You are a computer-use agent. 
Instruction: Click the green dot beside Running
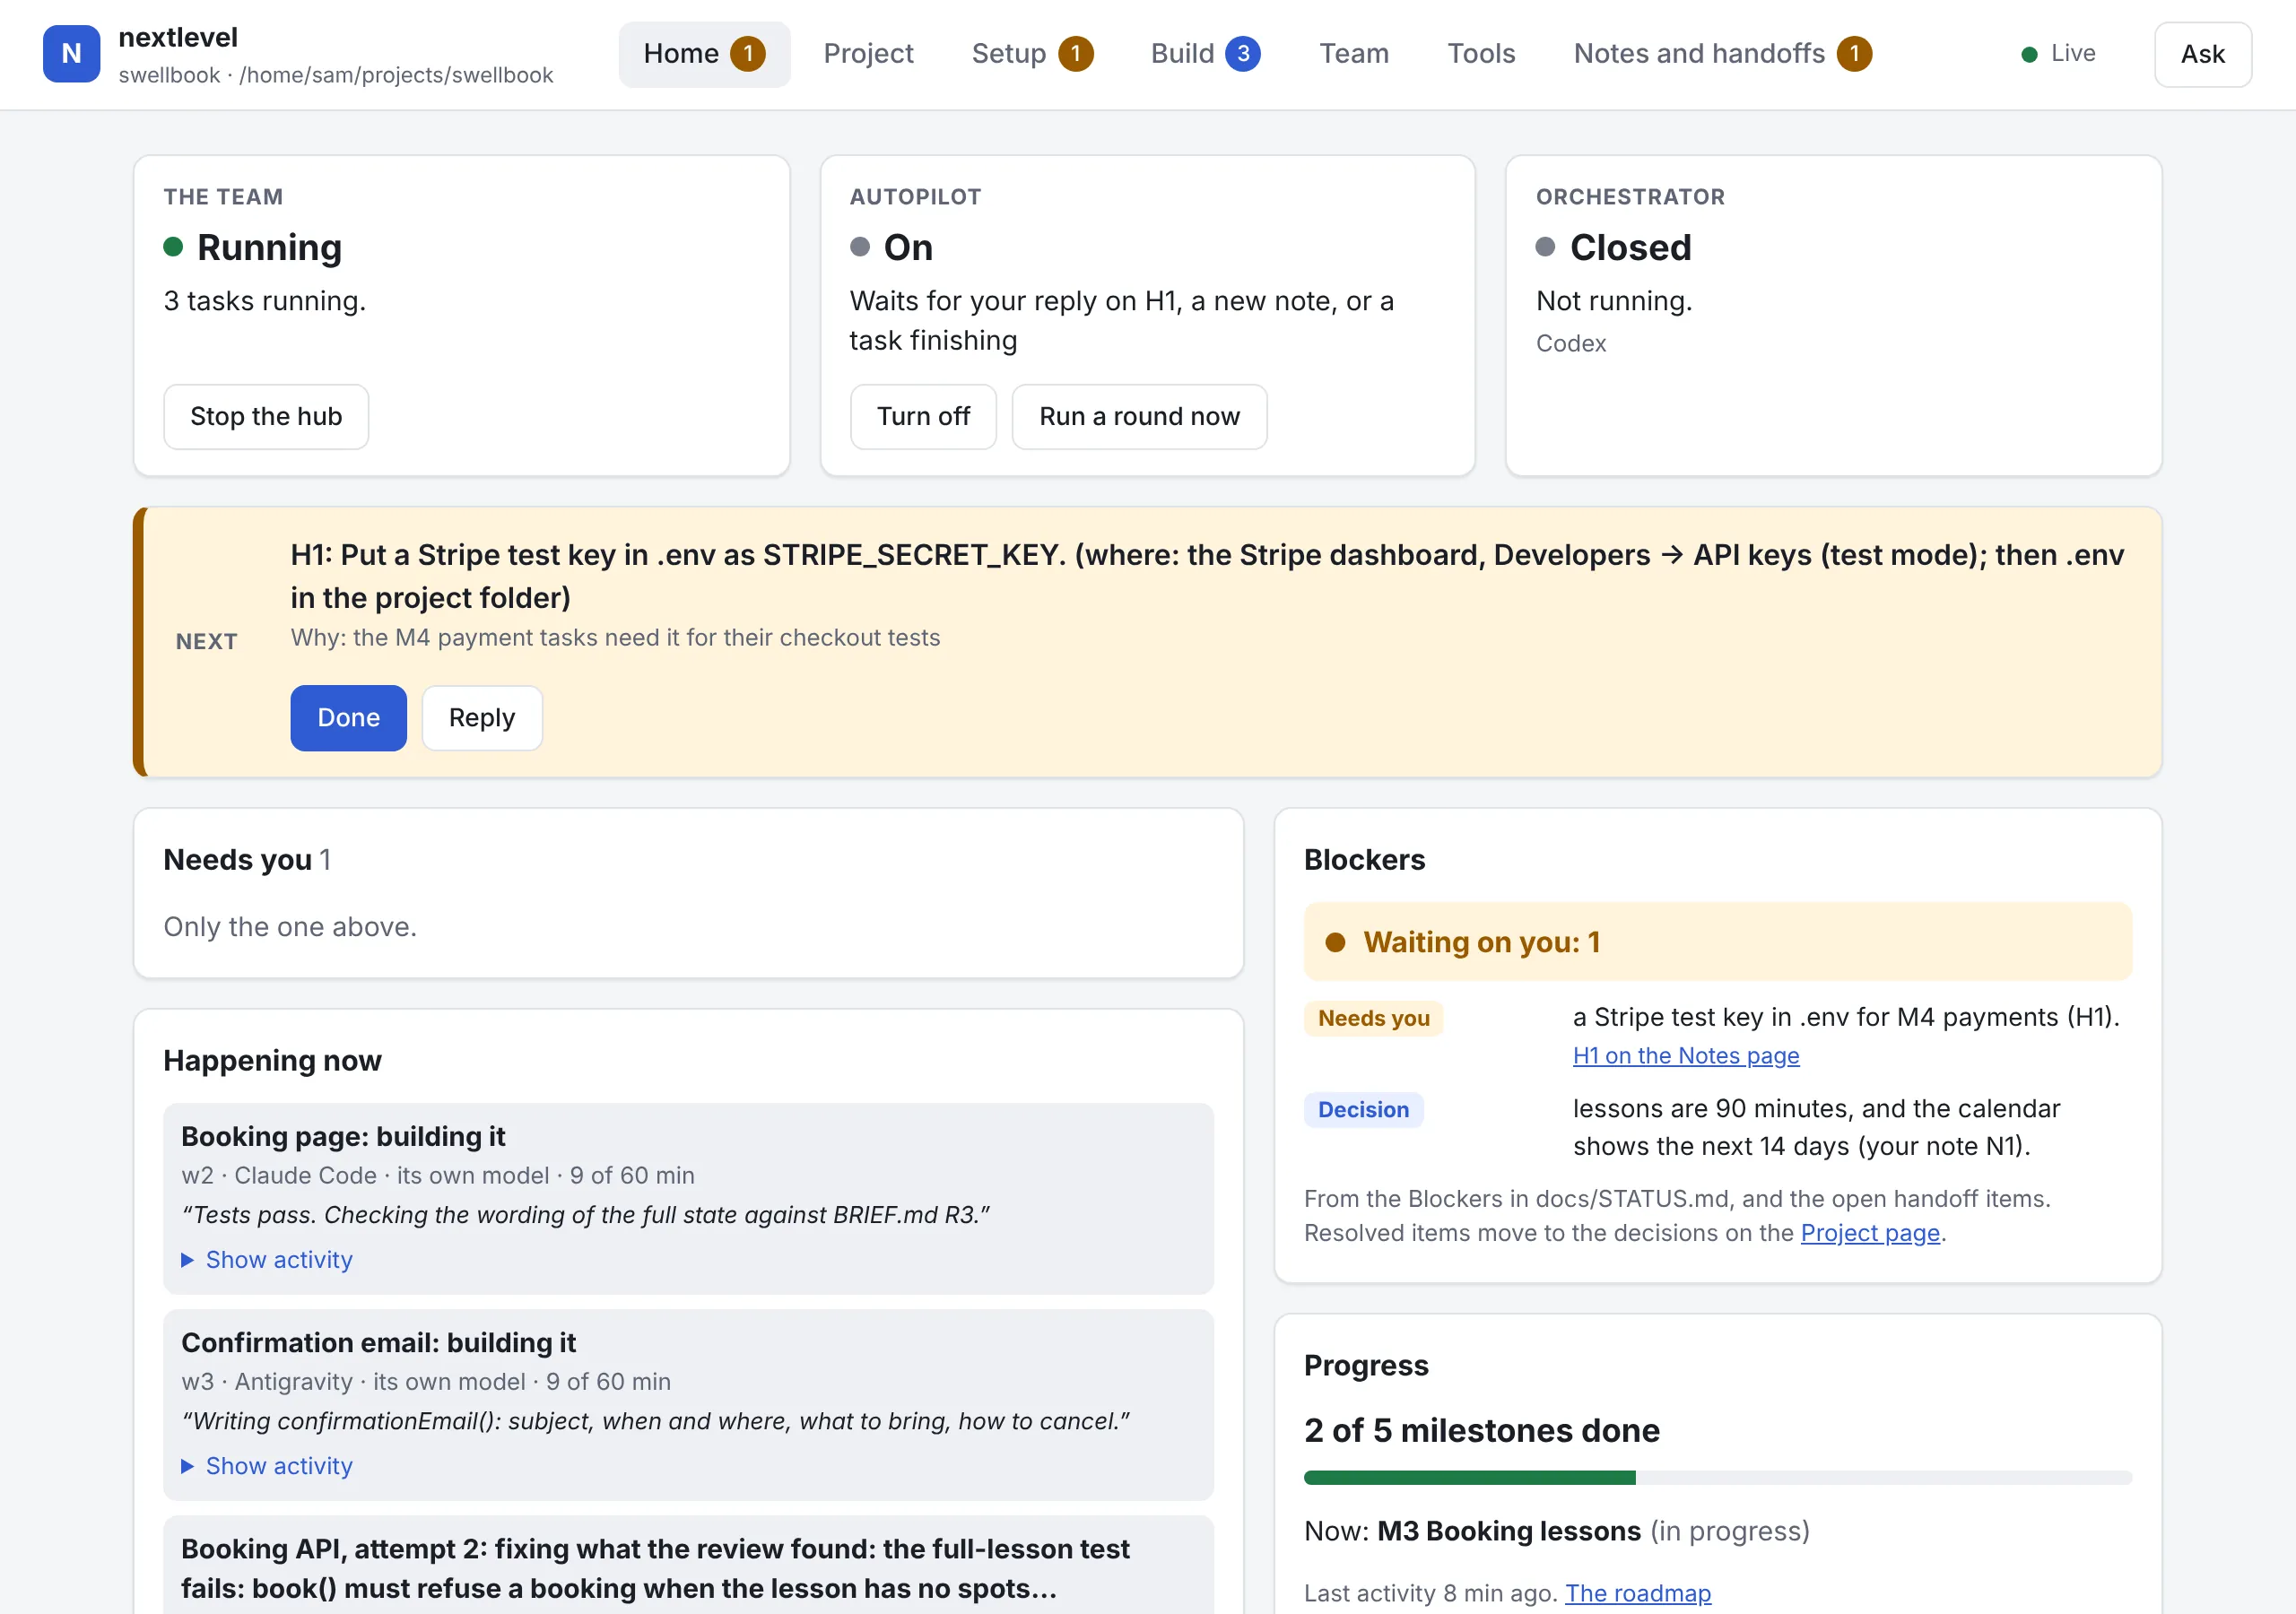coord(173,247)
